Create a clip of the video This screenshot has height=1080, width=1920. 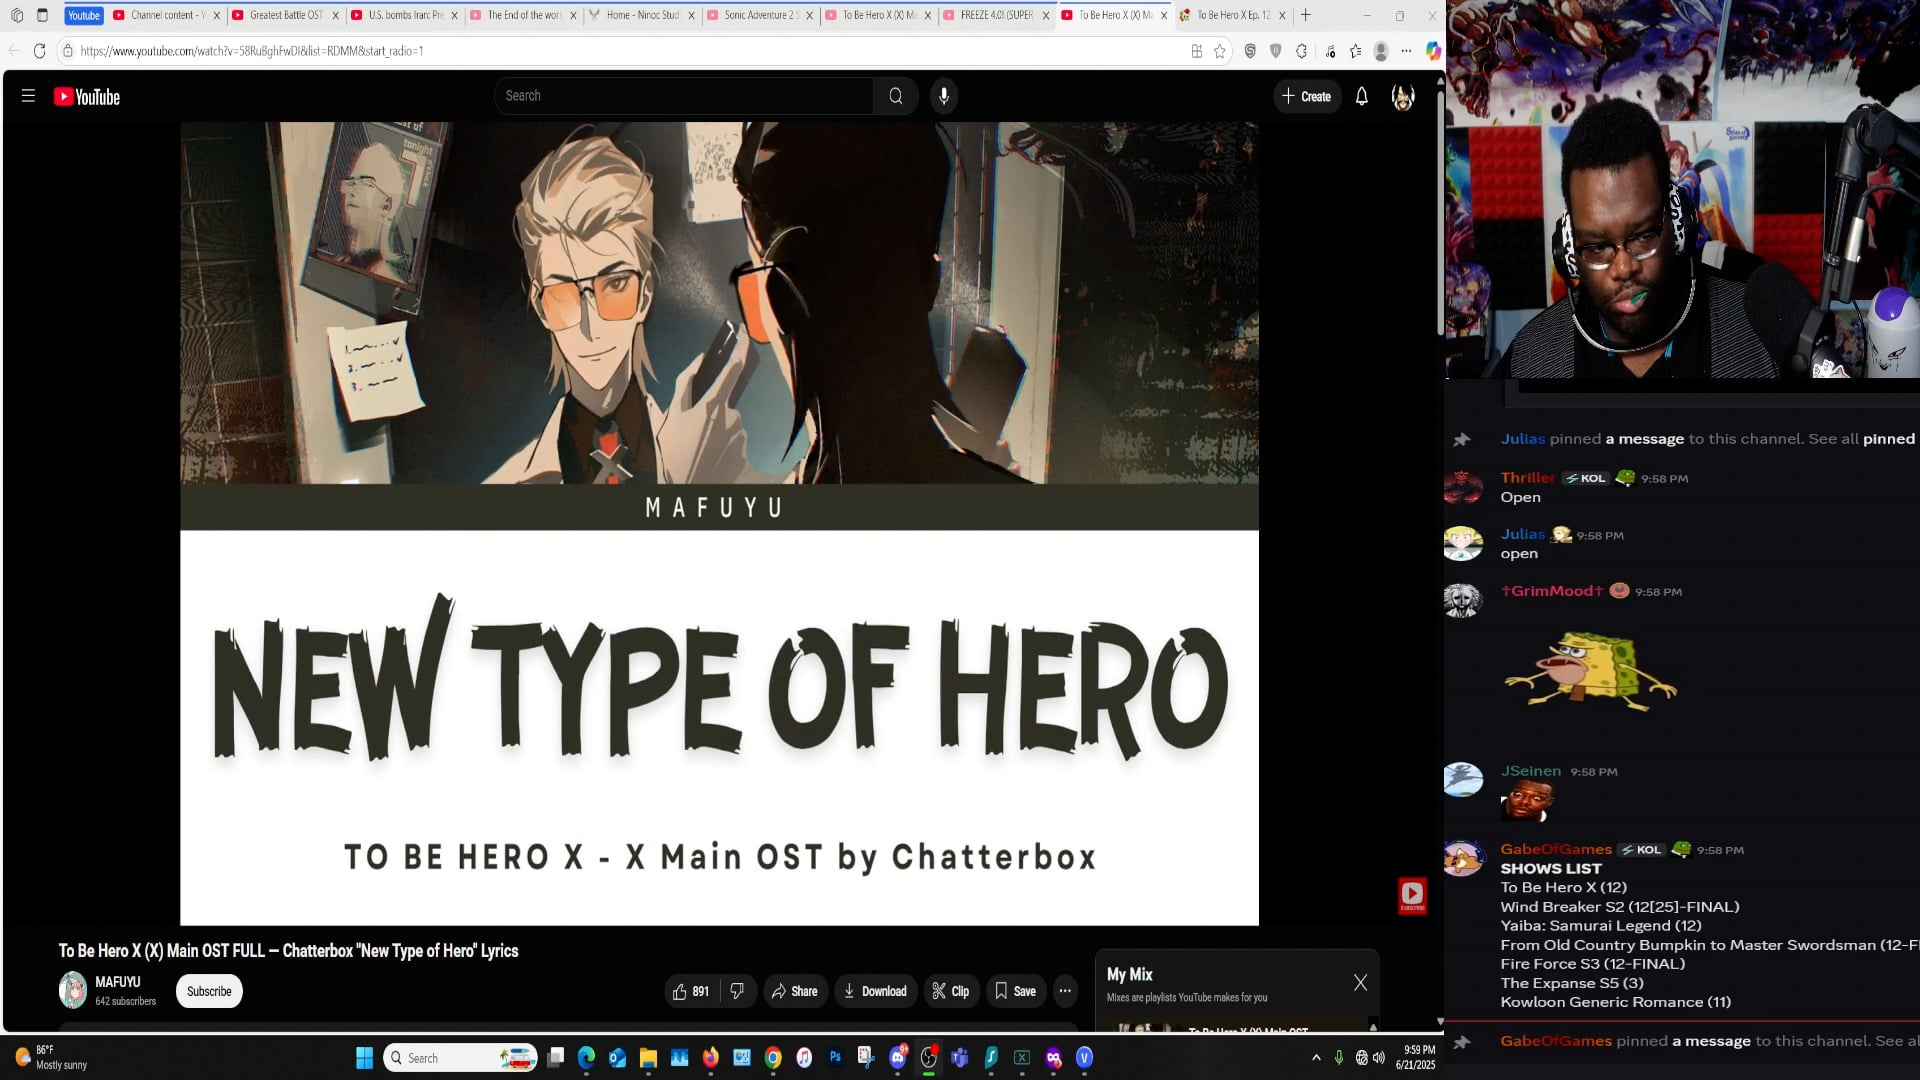pos(951,991)
